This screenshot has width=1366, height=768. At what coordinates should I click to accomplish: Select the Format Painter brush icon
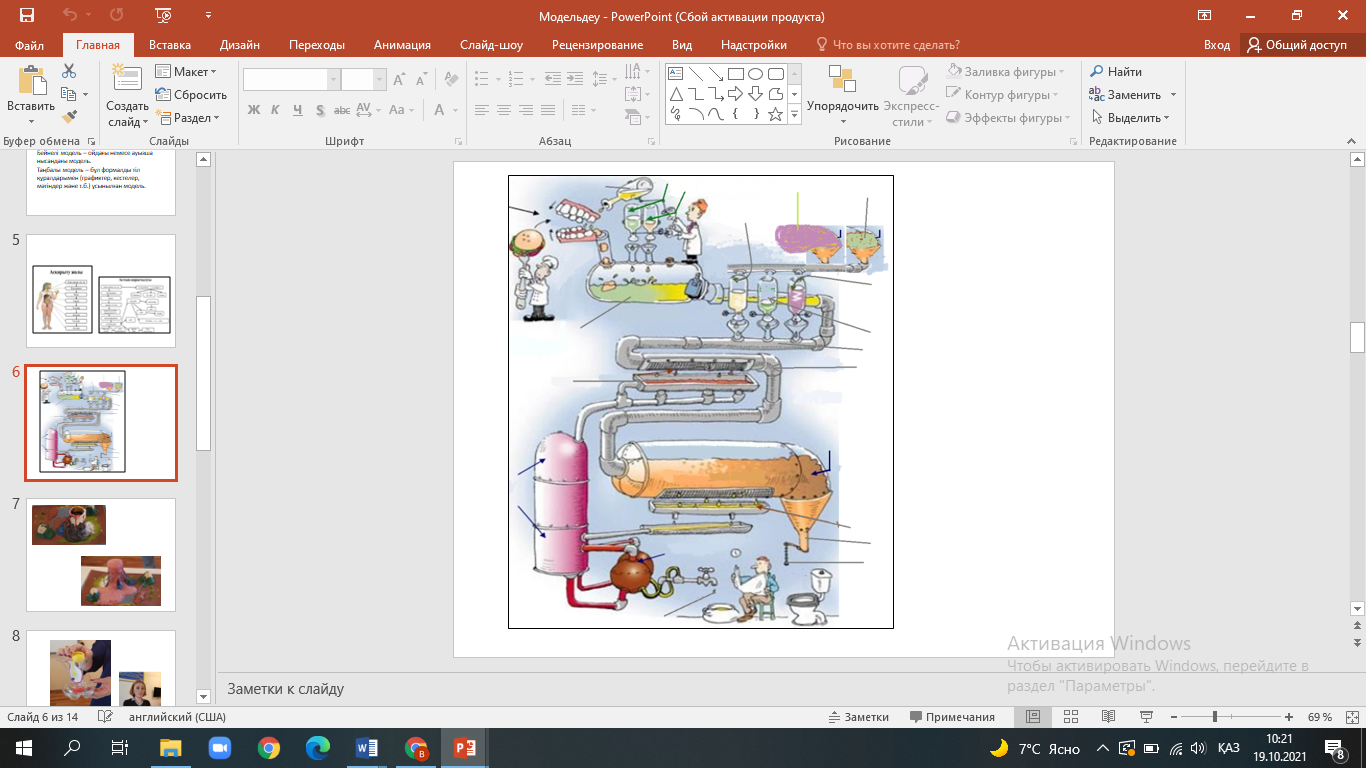(x=69, y=117)
